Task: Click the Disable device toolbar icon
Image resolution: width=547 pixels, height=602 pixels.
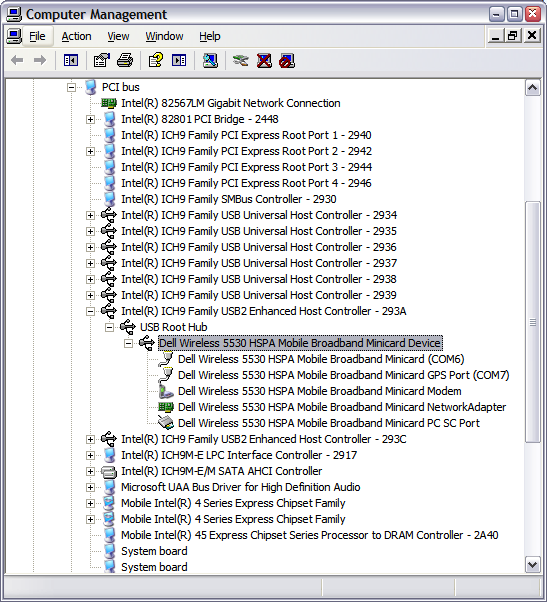Action: coord(287,60)
